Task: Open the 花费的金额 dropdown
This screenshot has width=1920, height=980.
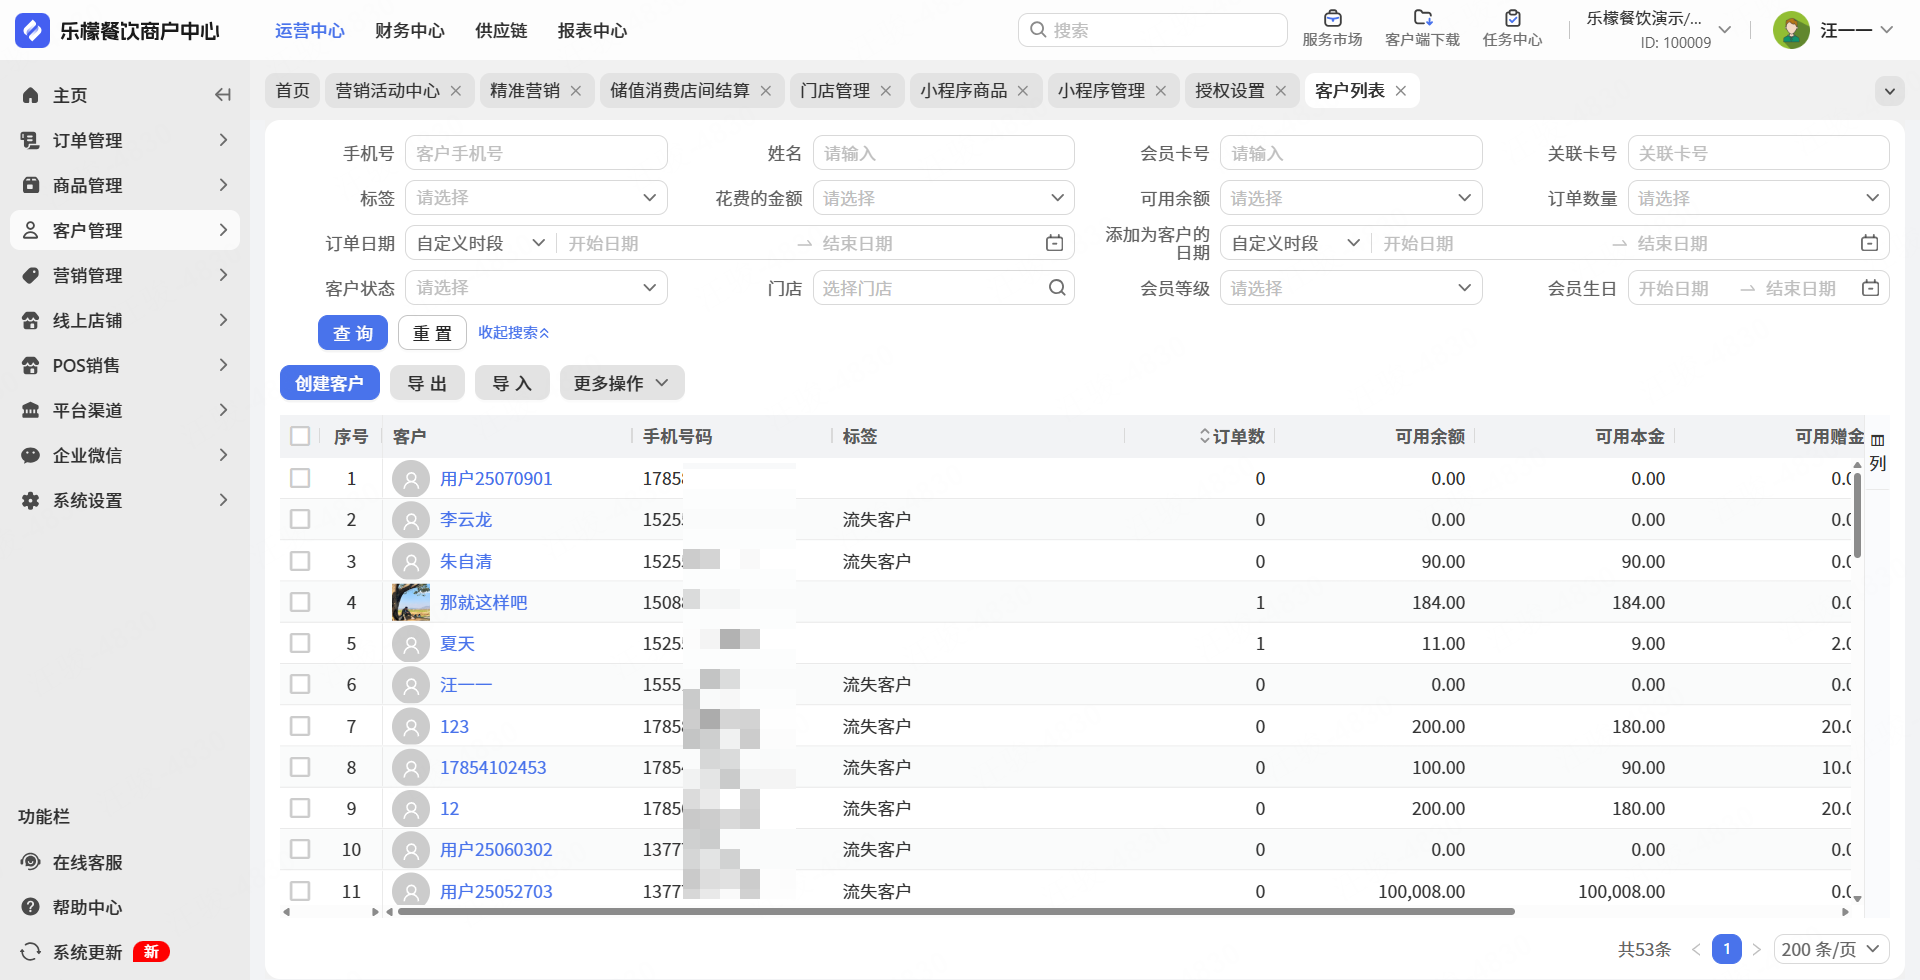Action: 943,198
